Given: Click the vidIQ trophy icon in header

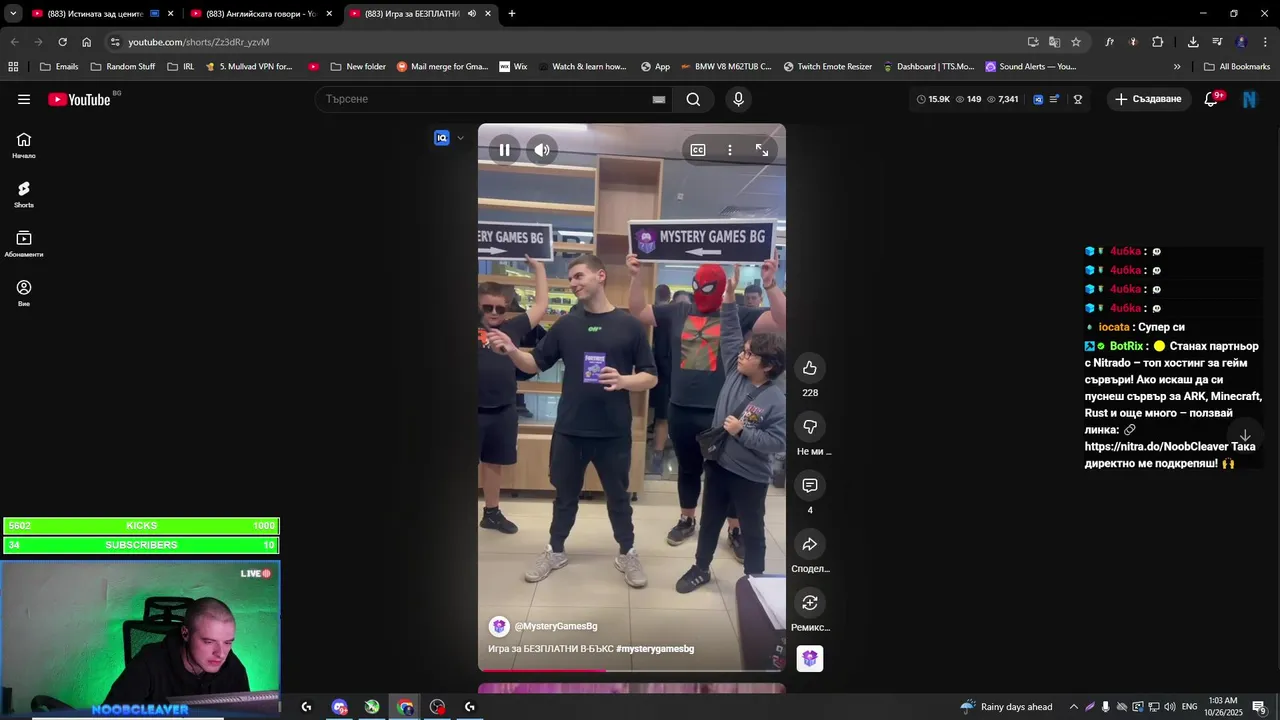Looking at the screenshot, I should coord(1078,99).
